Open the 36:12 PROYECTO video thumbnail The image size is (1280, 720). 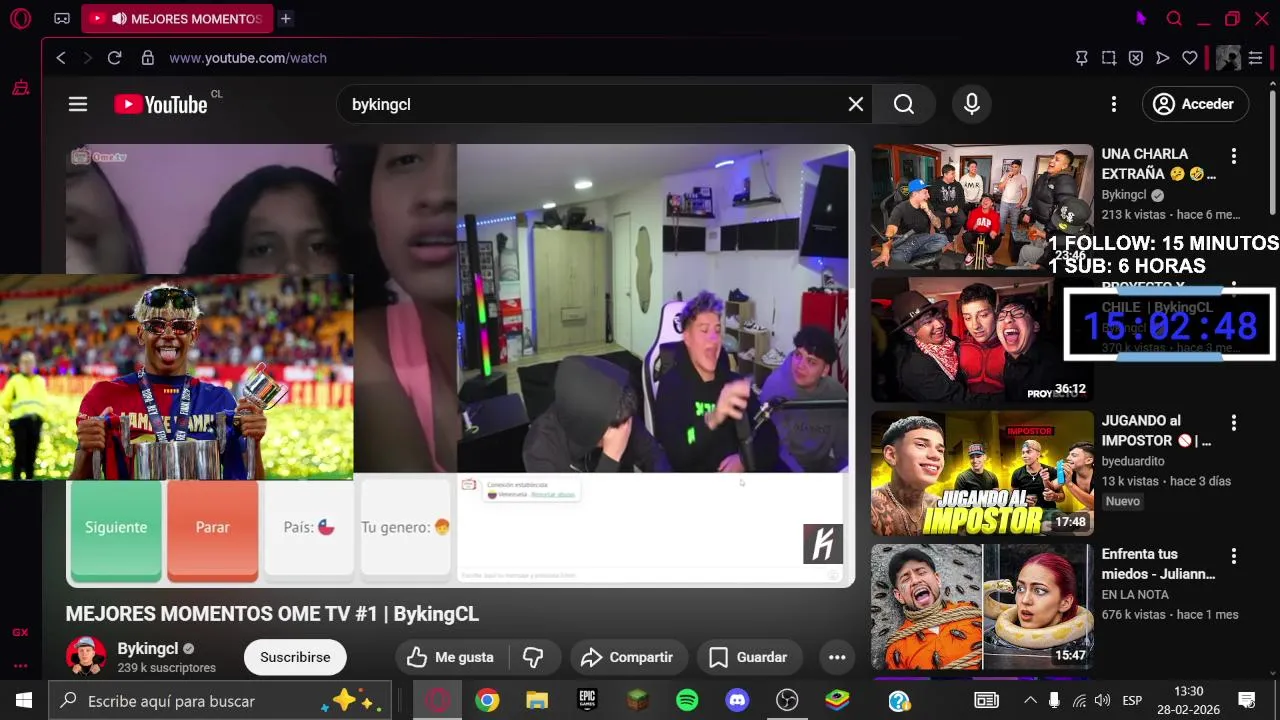tap(982, 340)
